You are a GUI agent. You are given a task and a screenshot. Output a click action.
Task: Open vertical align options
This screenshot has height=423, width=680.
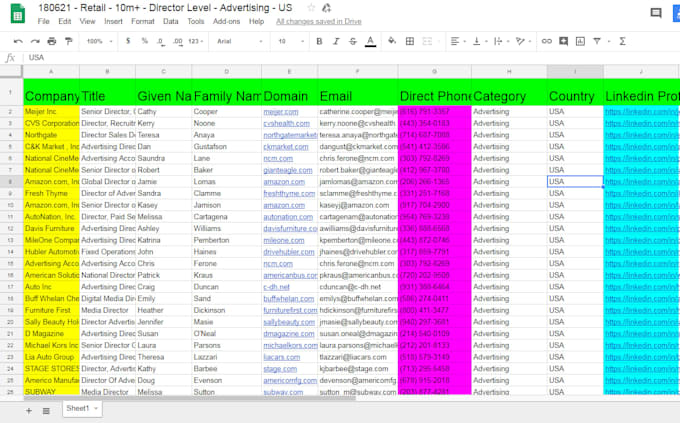pos(479,41)
